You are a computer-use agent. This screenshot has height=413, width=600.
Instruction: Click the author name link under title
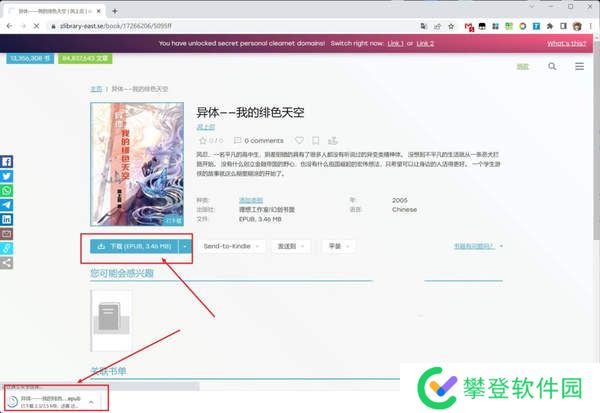pyautogui.click(x=205, y=127)
